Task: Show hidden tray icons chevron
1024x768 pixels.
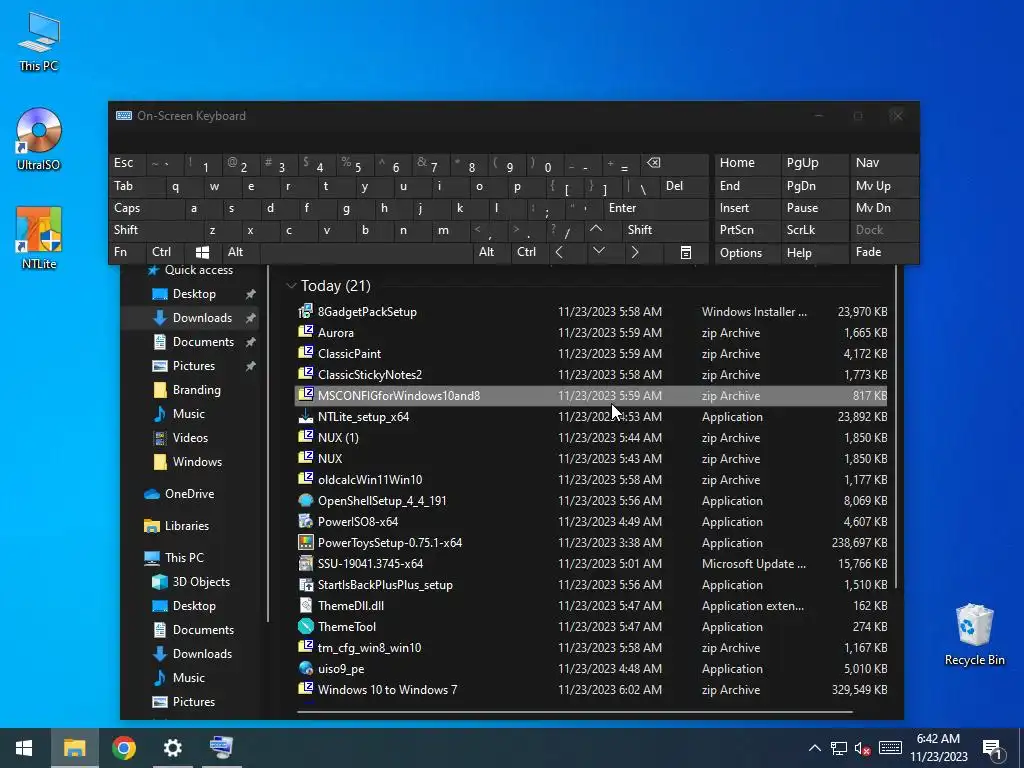Action: pyautogui.click(x=814, y=748)
